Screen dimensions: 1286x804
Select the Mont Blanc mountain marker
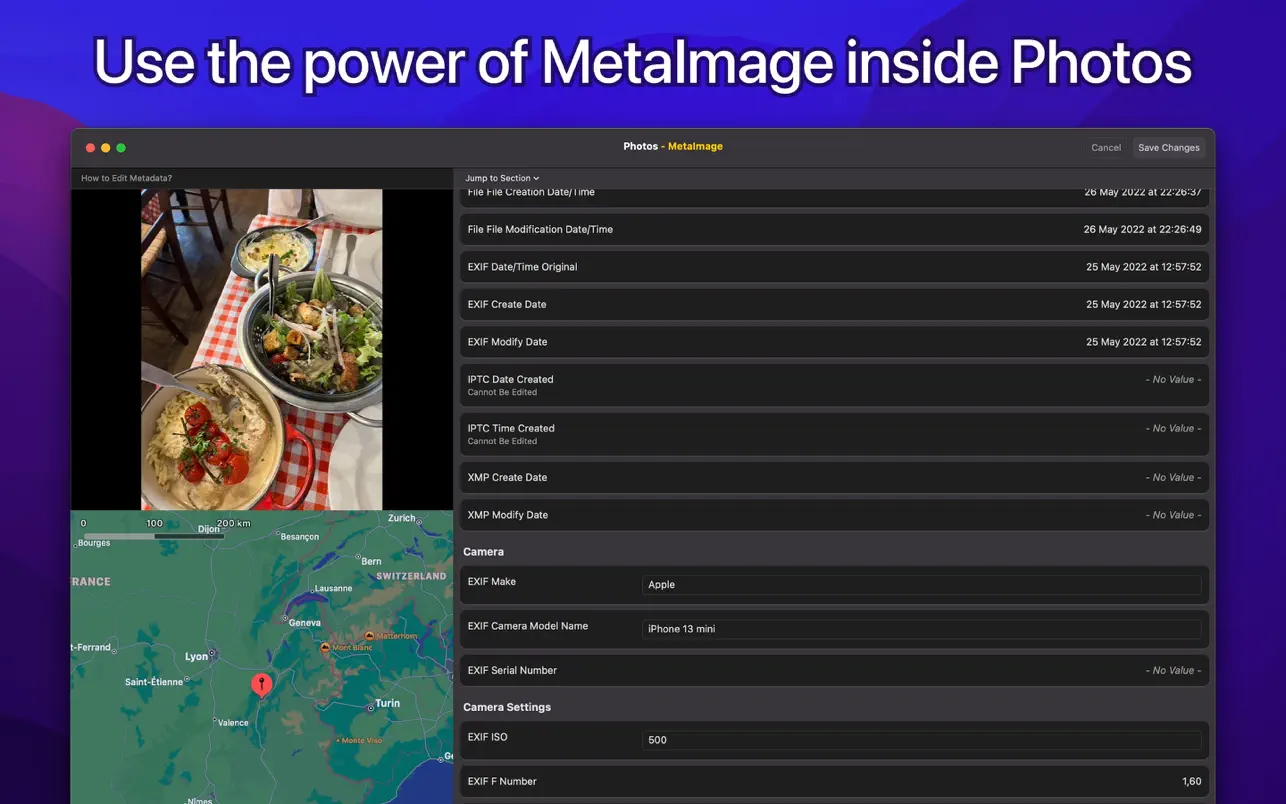pyautogui.click(x=324, y=648)
